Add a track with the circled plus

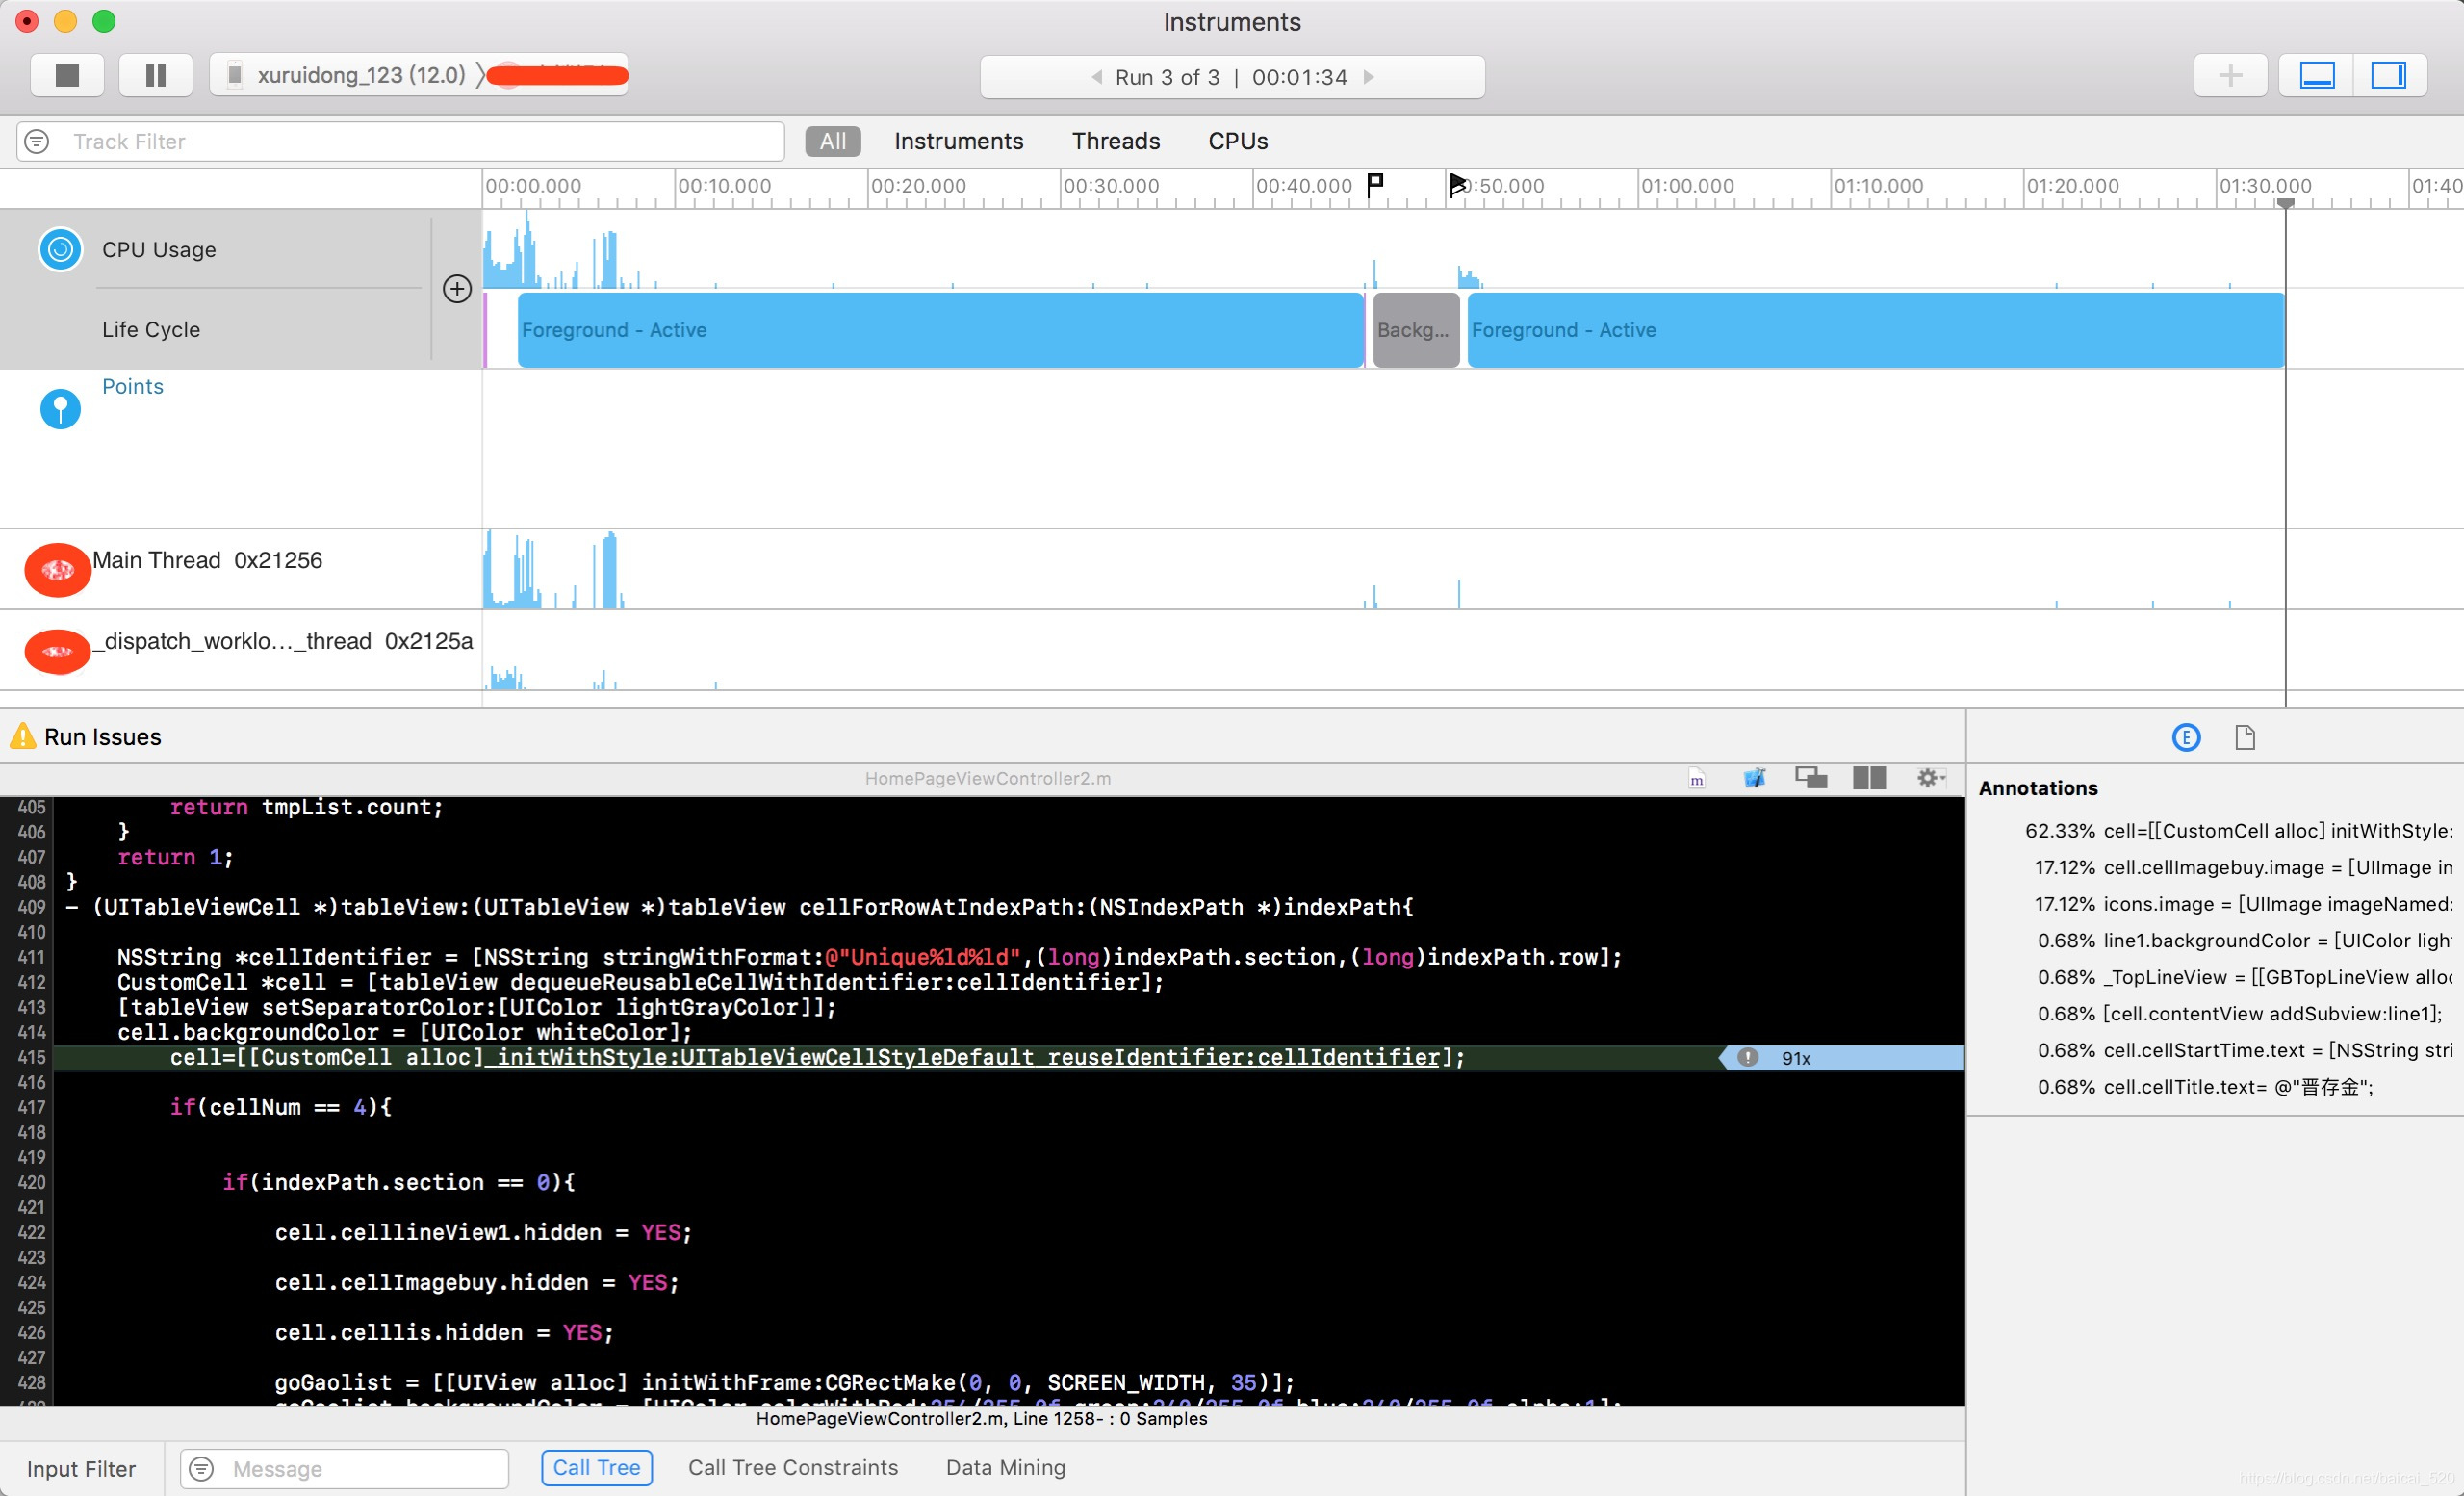pos(457,289)
